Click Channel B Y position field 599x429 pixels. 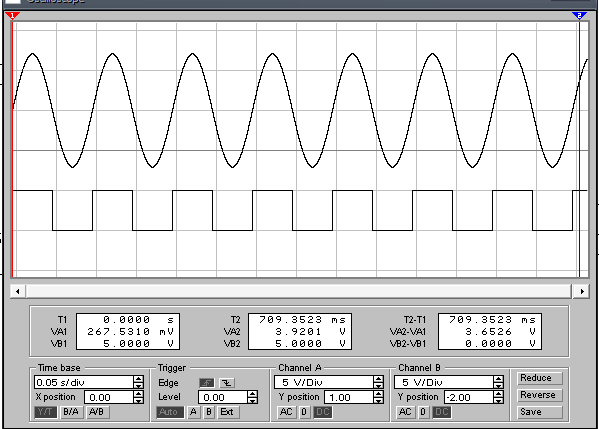point(468,397)
